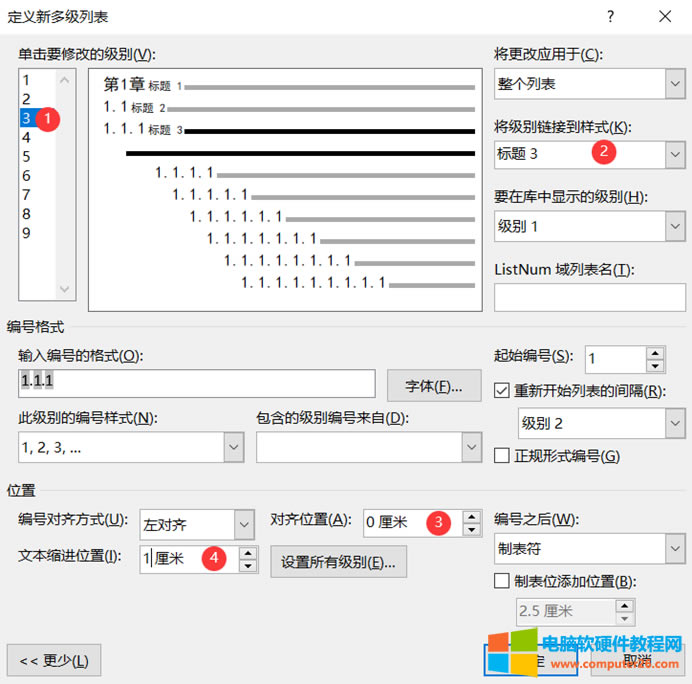Open the 字体 font dialog button
Screen dimensions: 692x684
tap(434, 386)
